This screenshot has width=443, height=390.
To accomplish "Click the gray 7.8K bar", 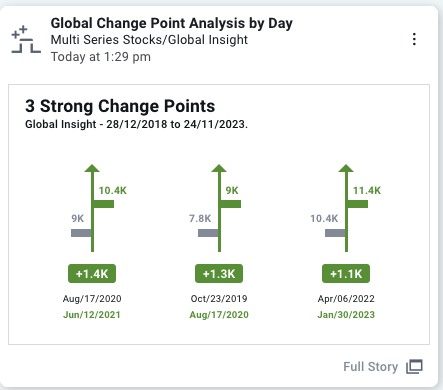I will tap(208, 233).
